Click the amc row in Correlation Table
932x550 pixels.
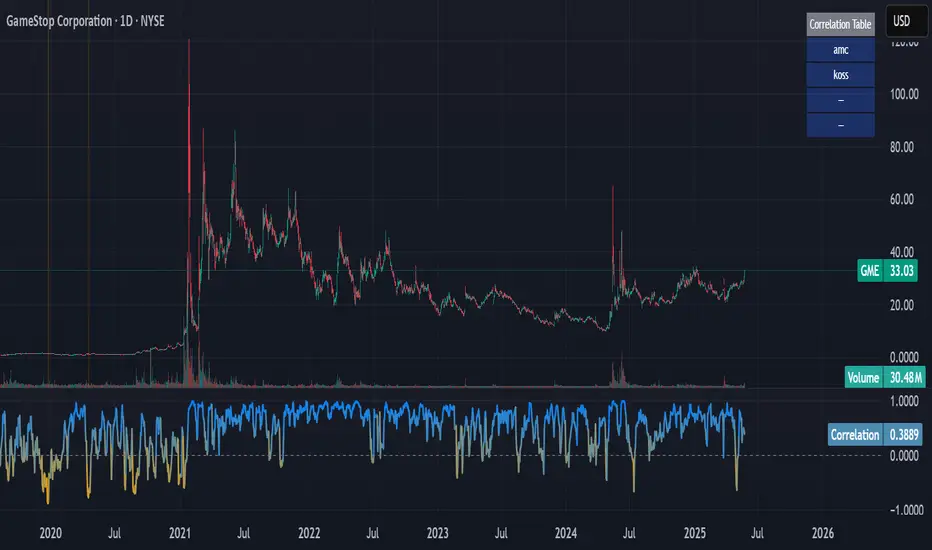click(840, 50)
